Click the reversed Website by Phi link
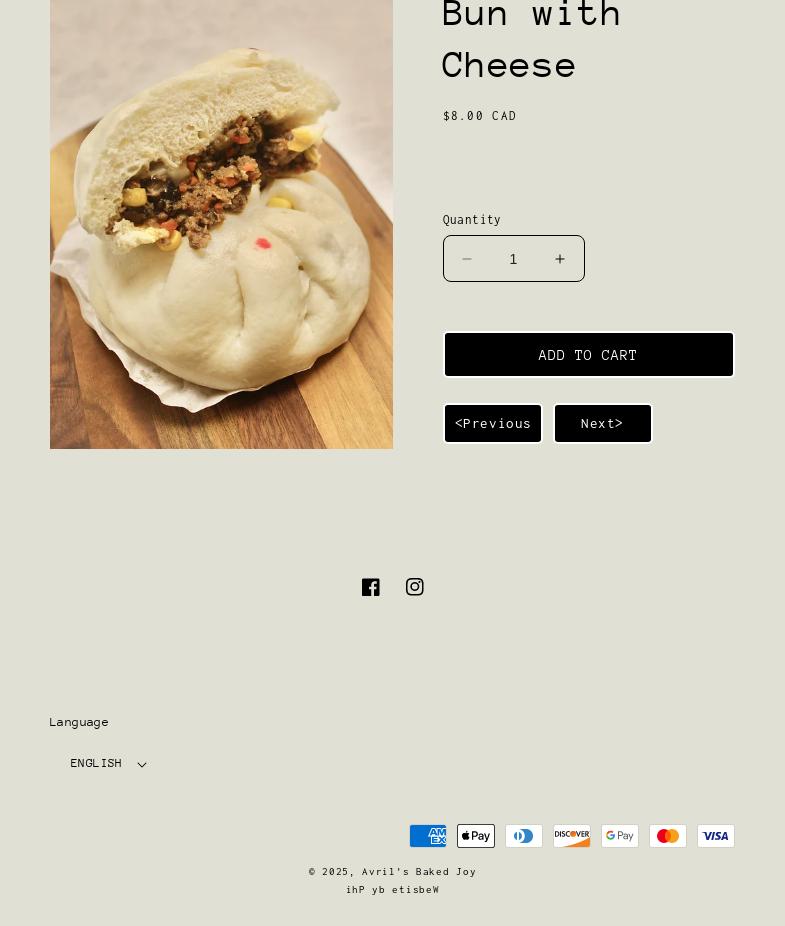The width and height of the screenshot is (785, 926). coord(393,889)
